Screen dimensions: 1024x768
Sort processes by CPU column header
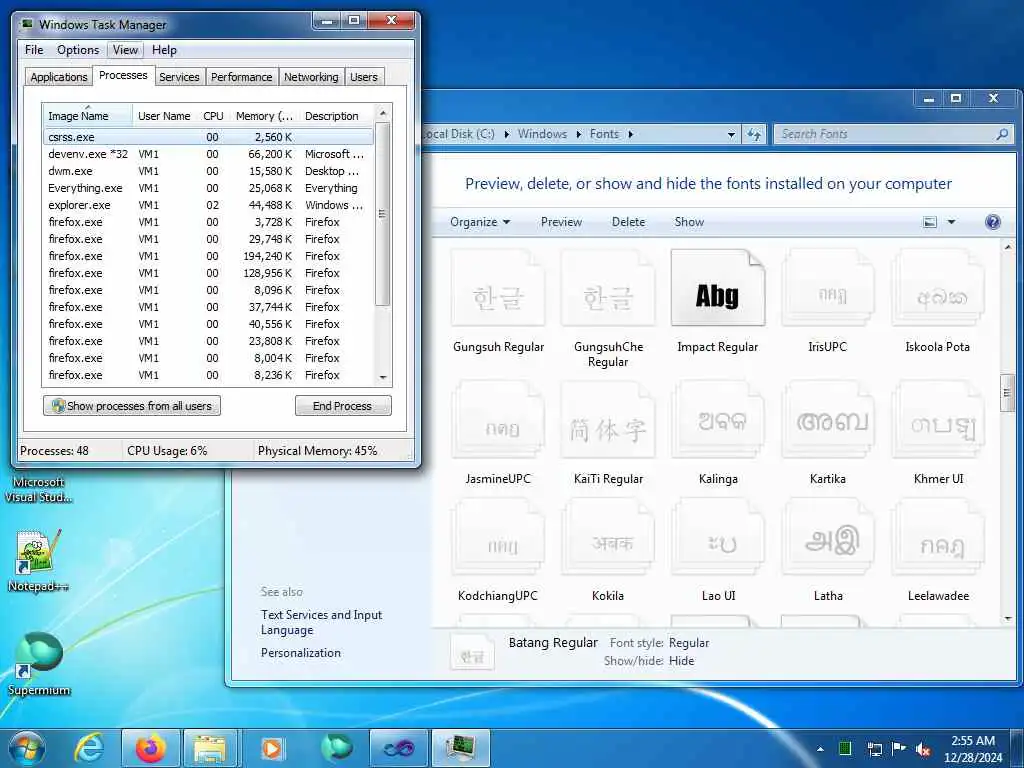pos(213,116)
